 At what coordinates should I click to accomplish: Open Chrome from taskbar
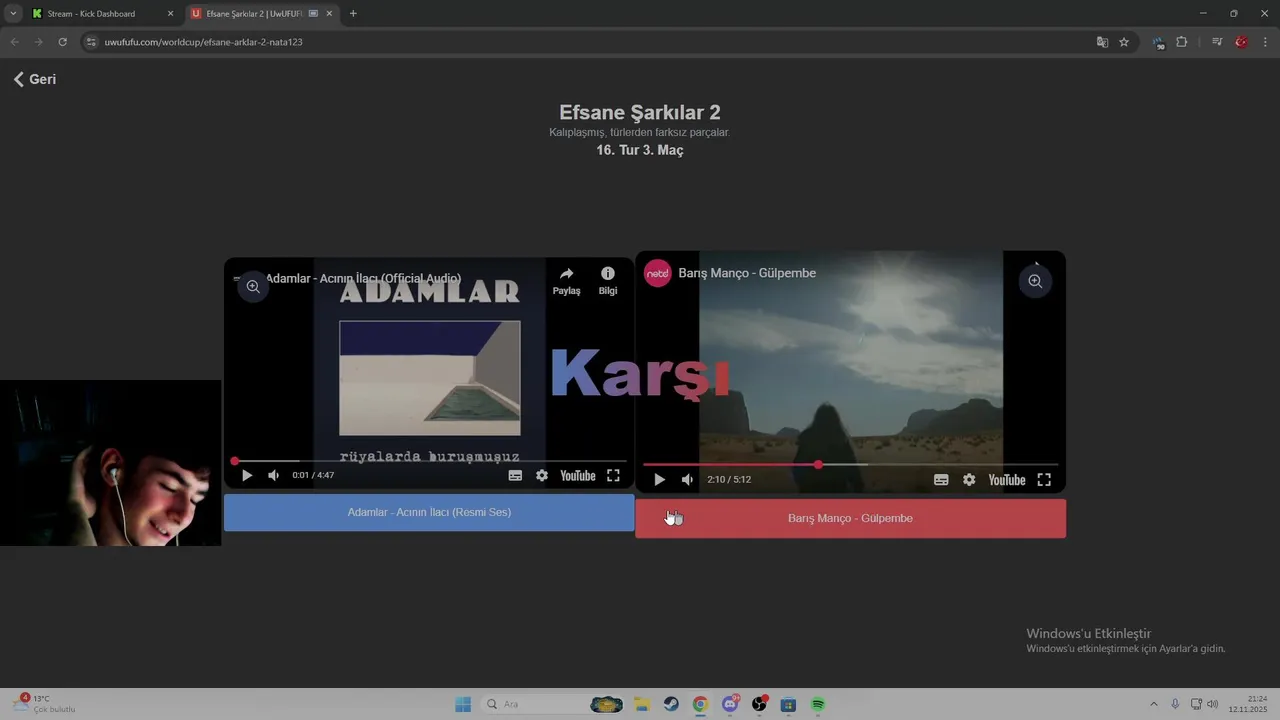700,704
